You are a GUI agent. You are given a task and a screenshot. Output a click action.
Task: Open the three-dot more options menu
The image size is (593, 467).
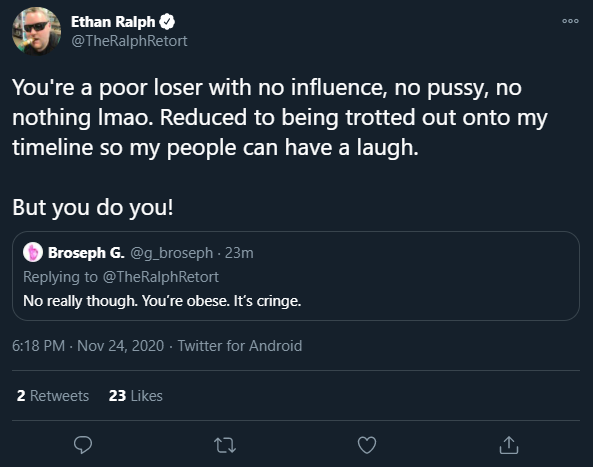tap(570, 21)
